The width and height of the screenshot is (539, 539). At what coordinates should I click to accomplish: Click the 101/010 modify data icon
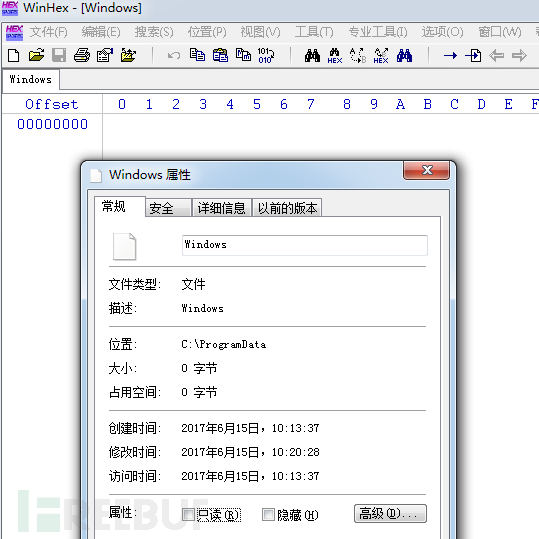coord(266,55)
